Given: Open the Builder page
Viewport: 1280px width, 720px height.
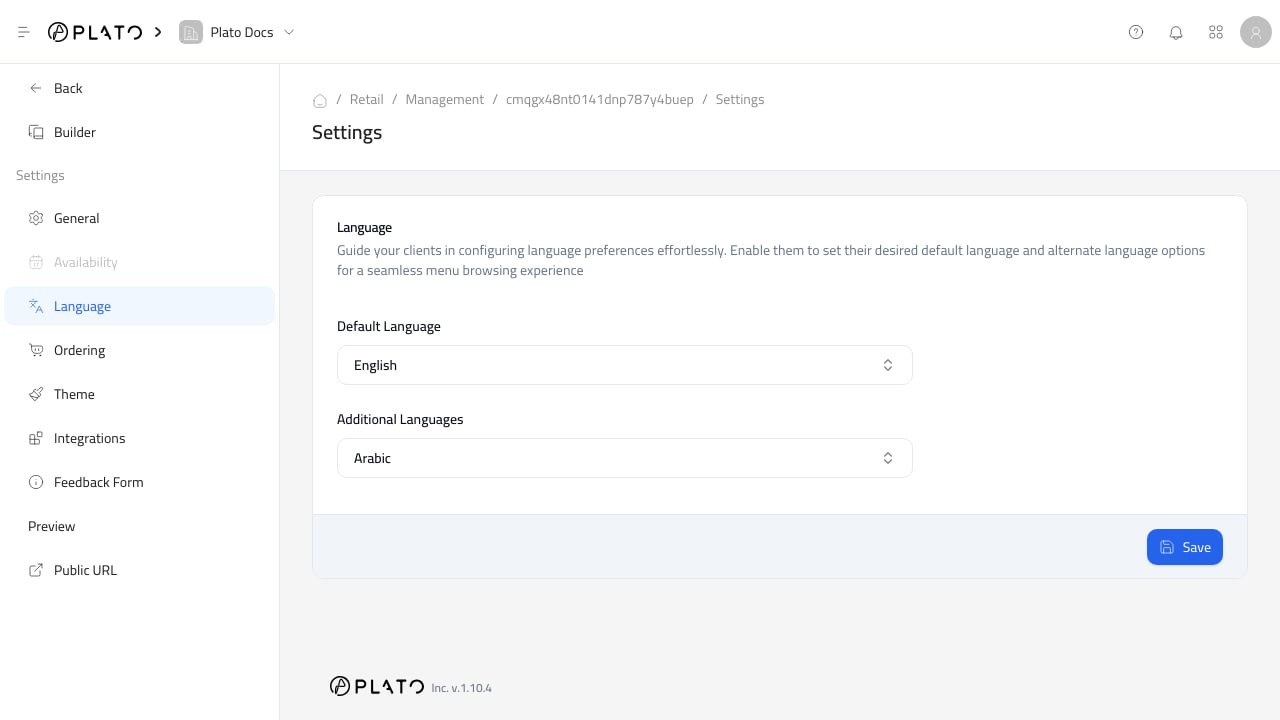Looking at the screenshot, I should [x=140, y=132].
